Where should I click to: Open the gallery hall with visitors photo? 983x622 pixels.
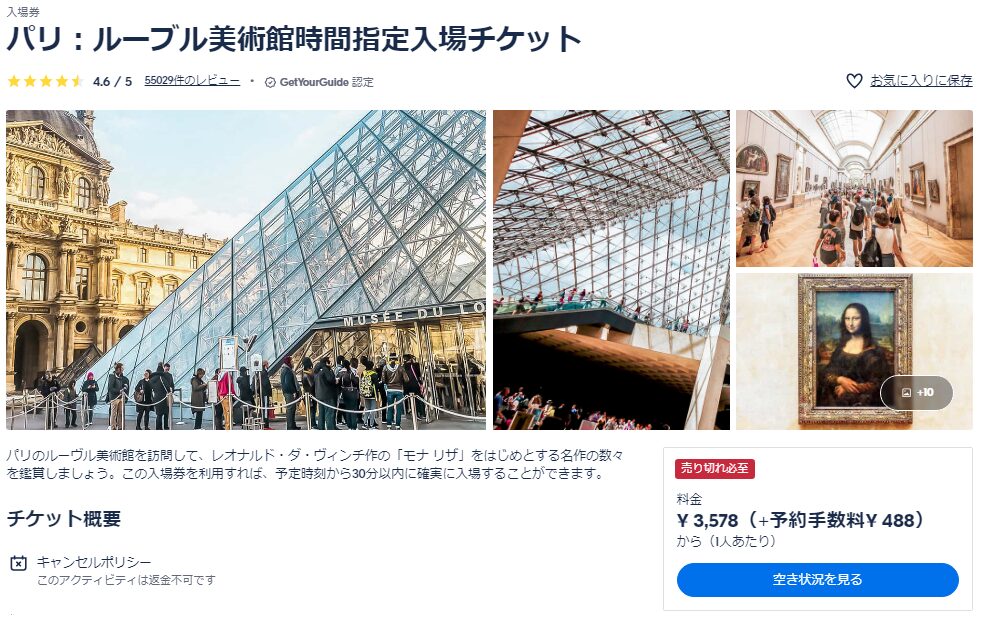[854, 188]
